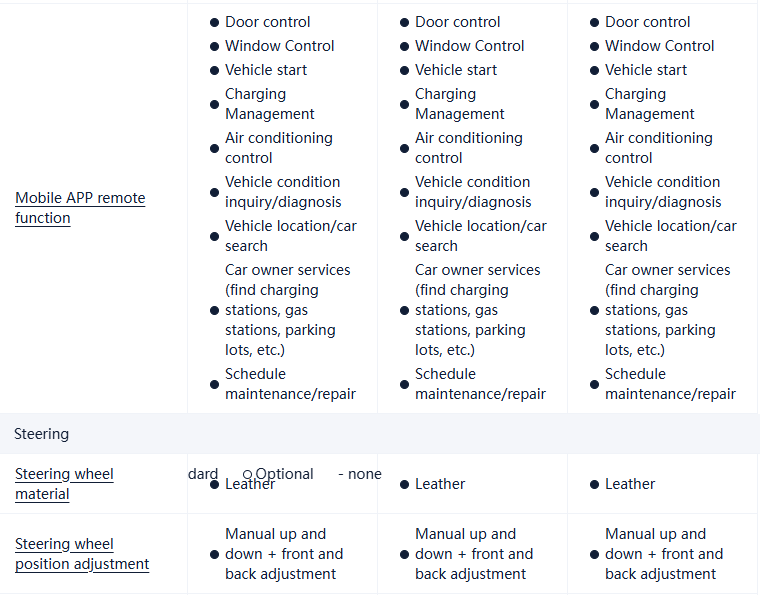Open the Steering wheel material link
Viewport: 763px width, 595px height.
64,484
